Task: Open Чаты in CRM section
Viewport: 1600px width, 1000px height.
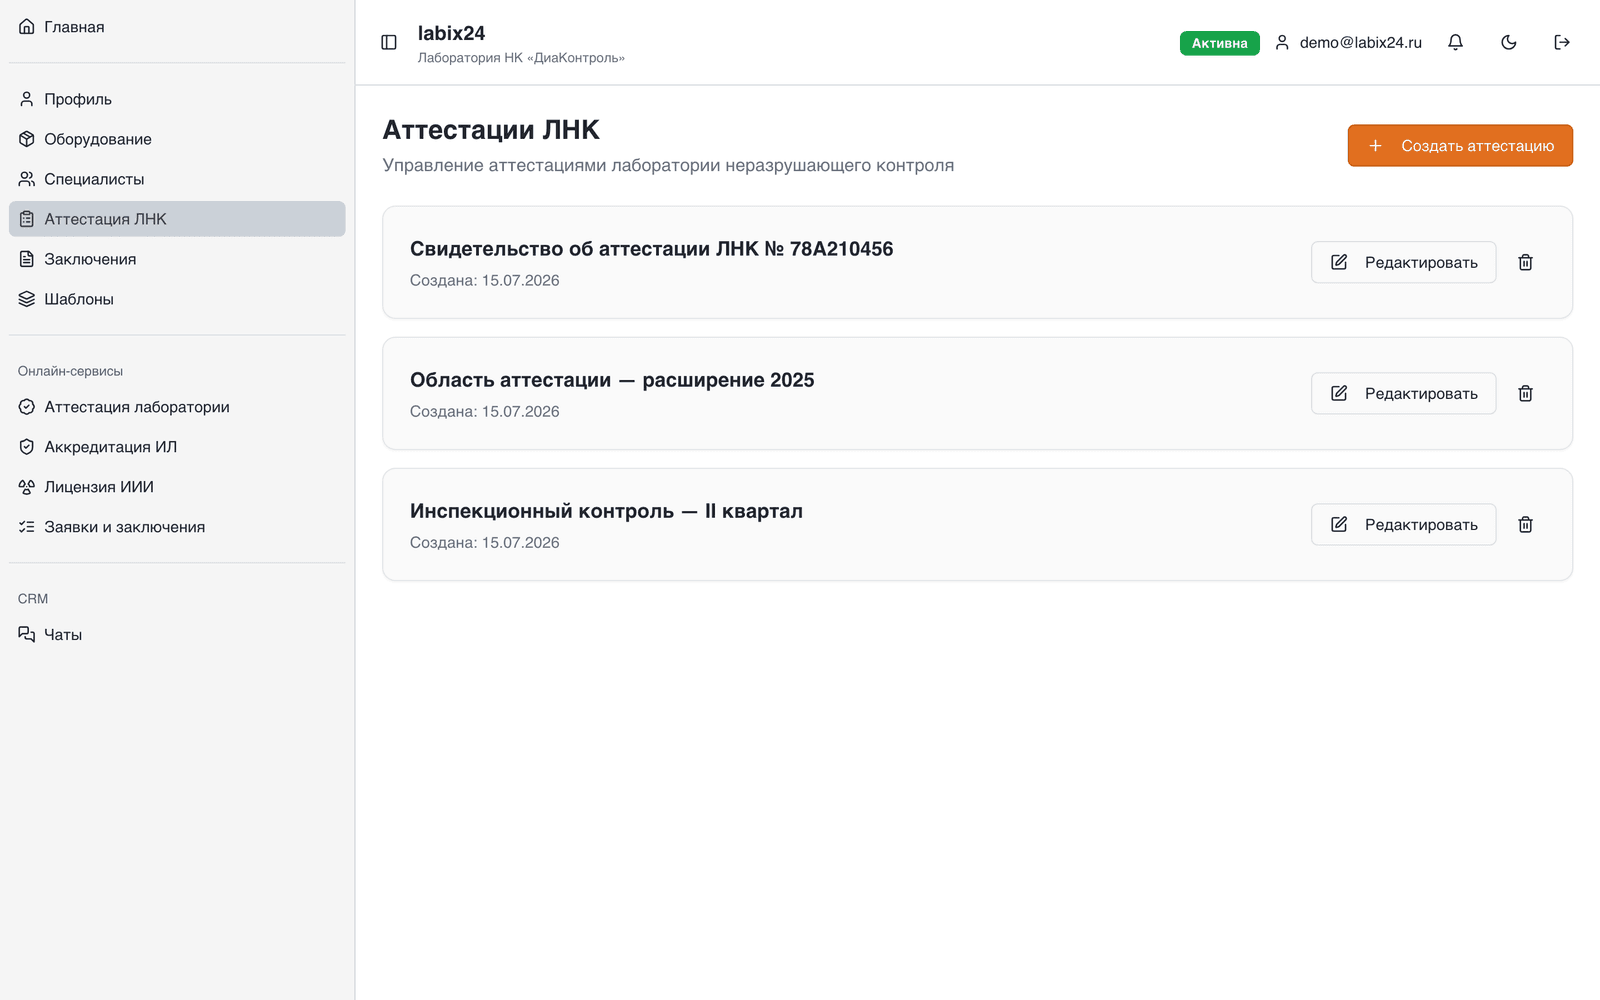Action: pyautogui.click(x=177, y=635)
